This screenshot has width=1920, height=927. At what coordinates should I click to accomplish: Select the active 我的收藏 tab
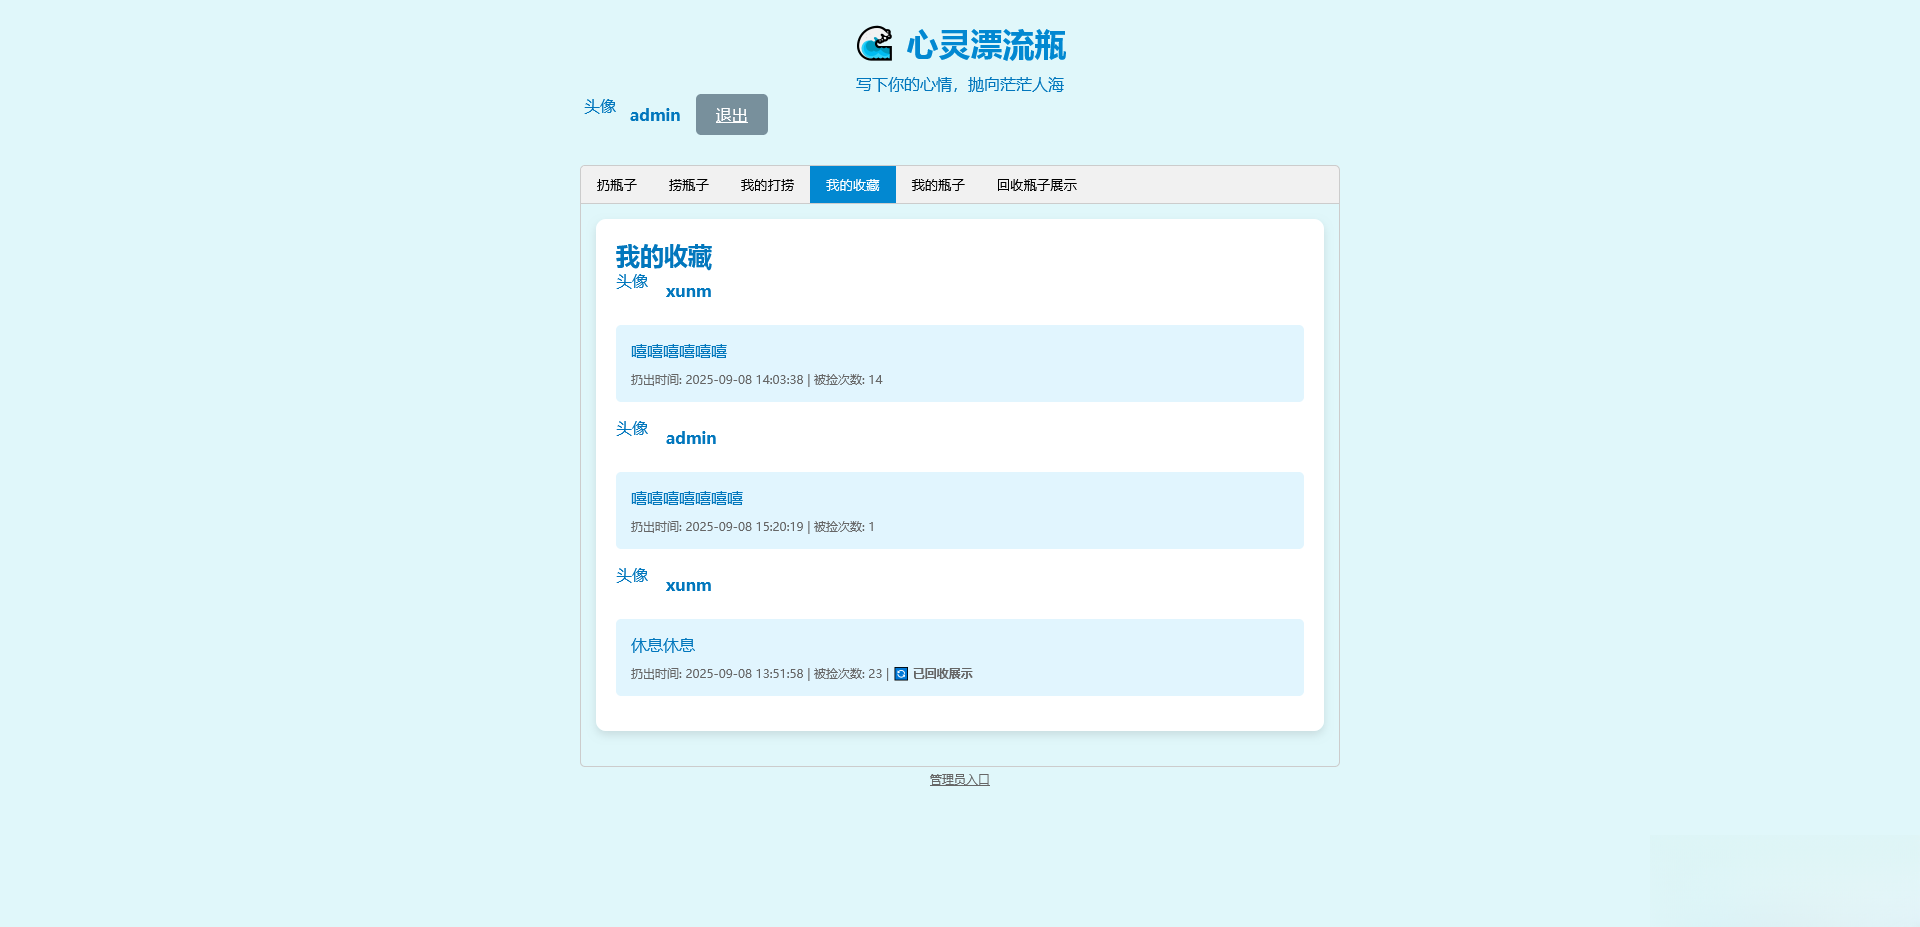(852, 184)
